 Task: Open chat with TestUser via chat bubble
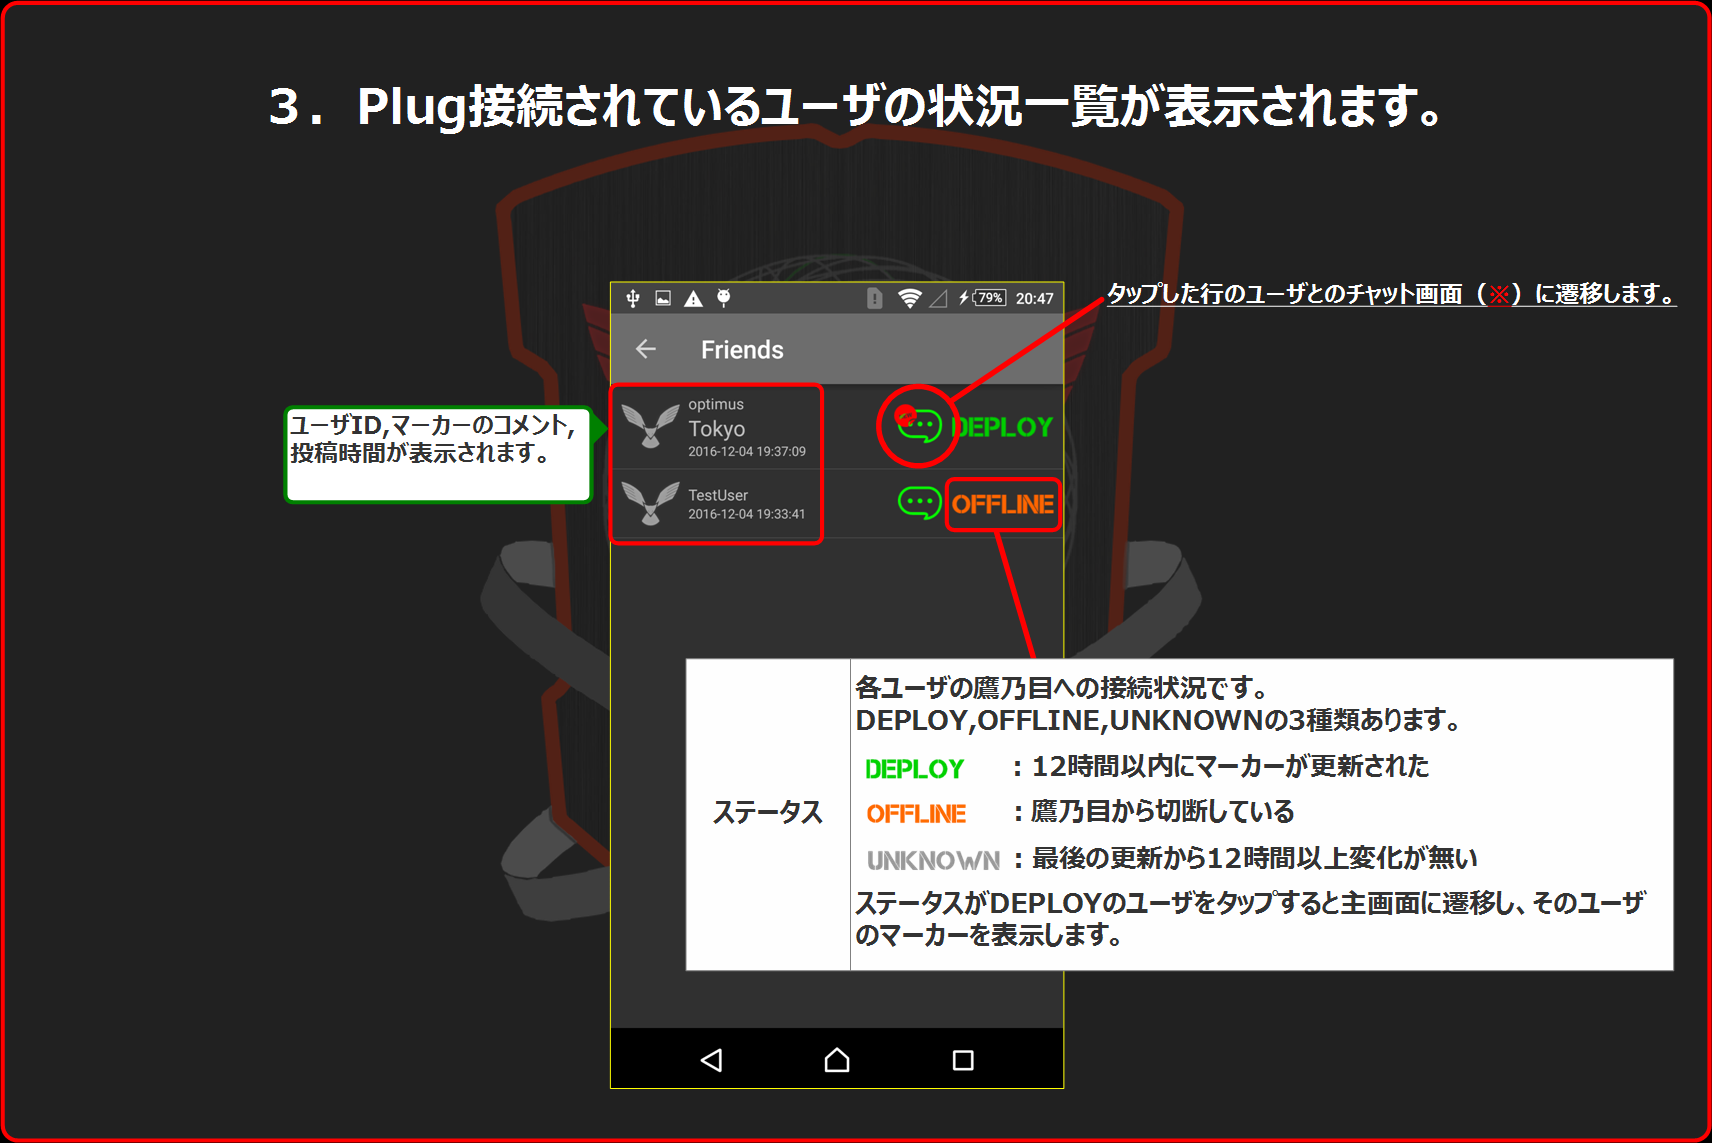(919, 503)
